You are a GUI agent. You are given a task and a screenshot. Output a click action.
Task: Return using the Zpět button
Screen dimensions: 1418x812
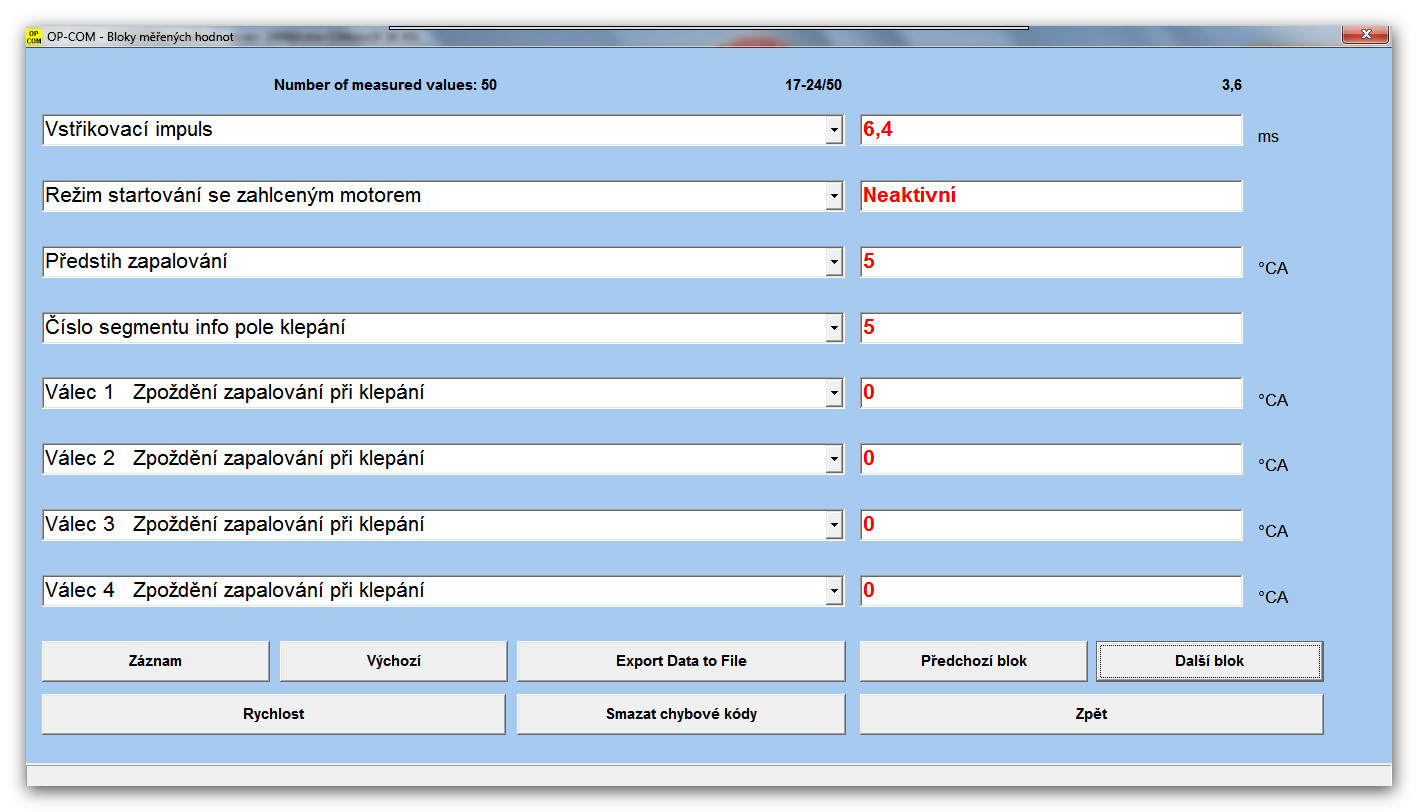pos(1091,714)
